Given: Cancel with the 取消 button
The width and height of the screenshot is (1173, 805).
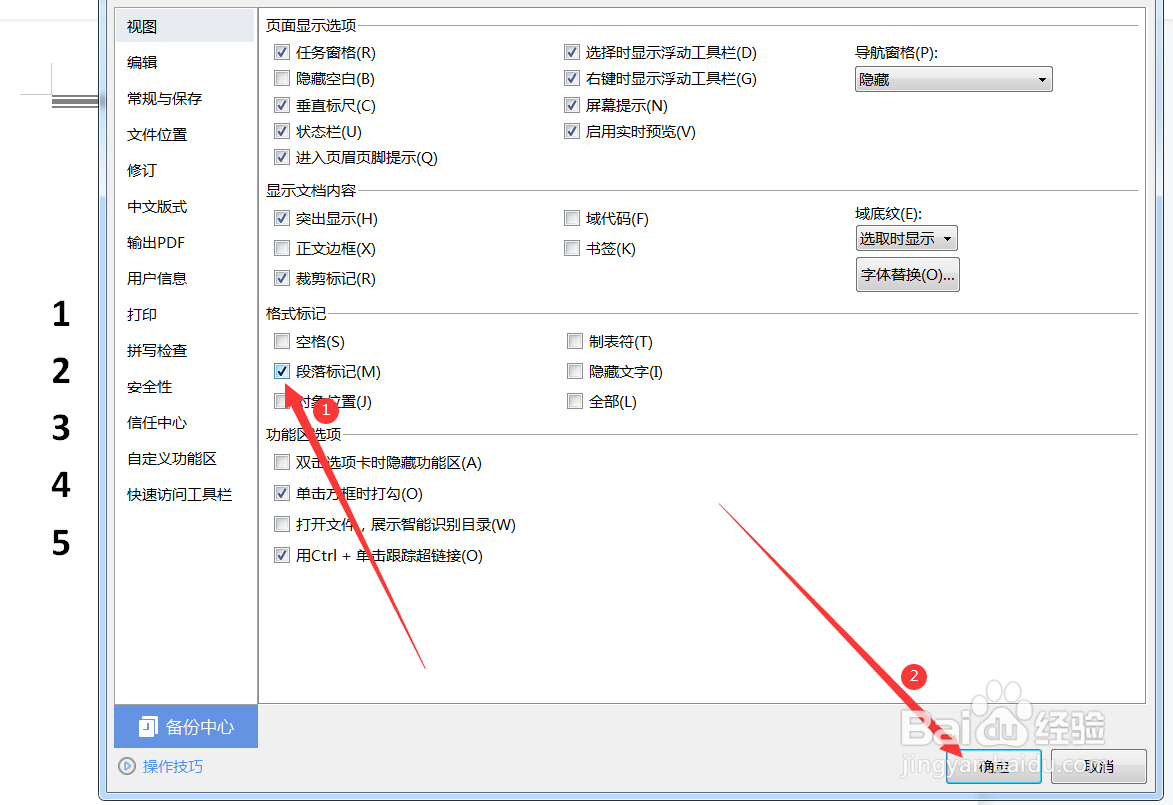Looking at the screenshot, I should pos(1098,766).
